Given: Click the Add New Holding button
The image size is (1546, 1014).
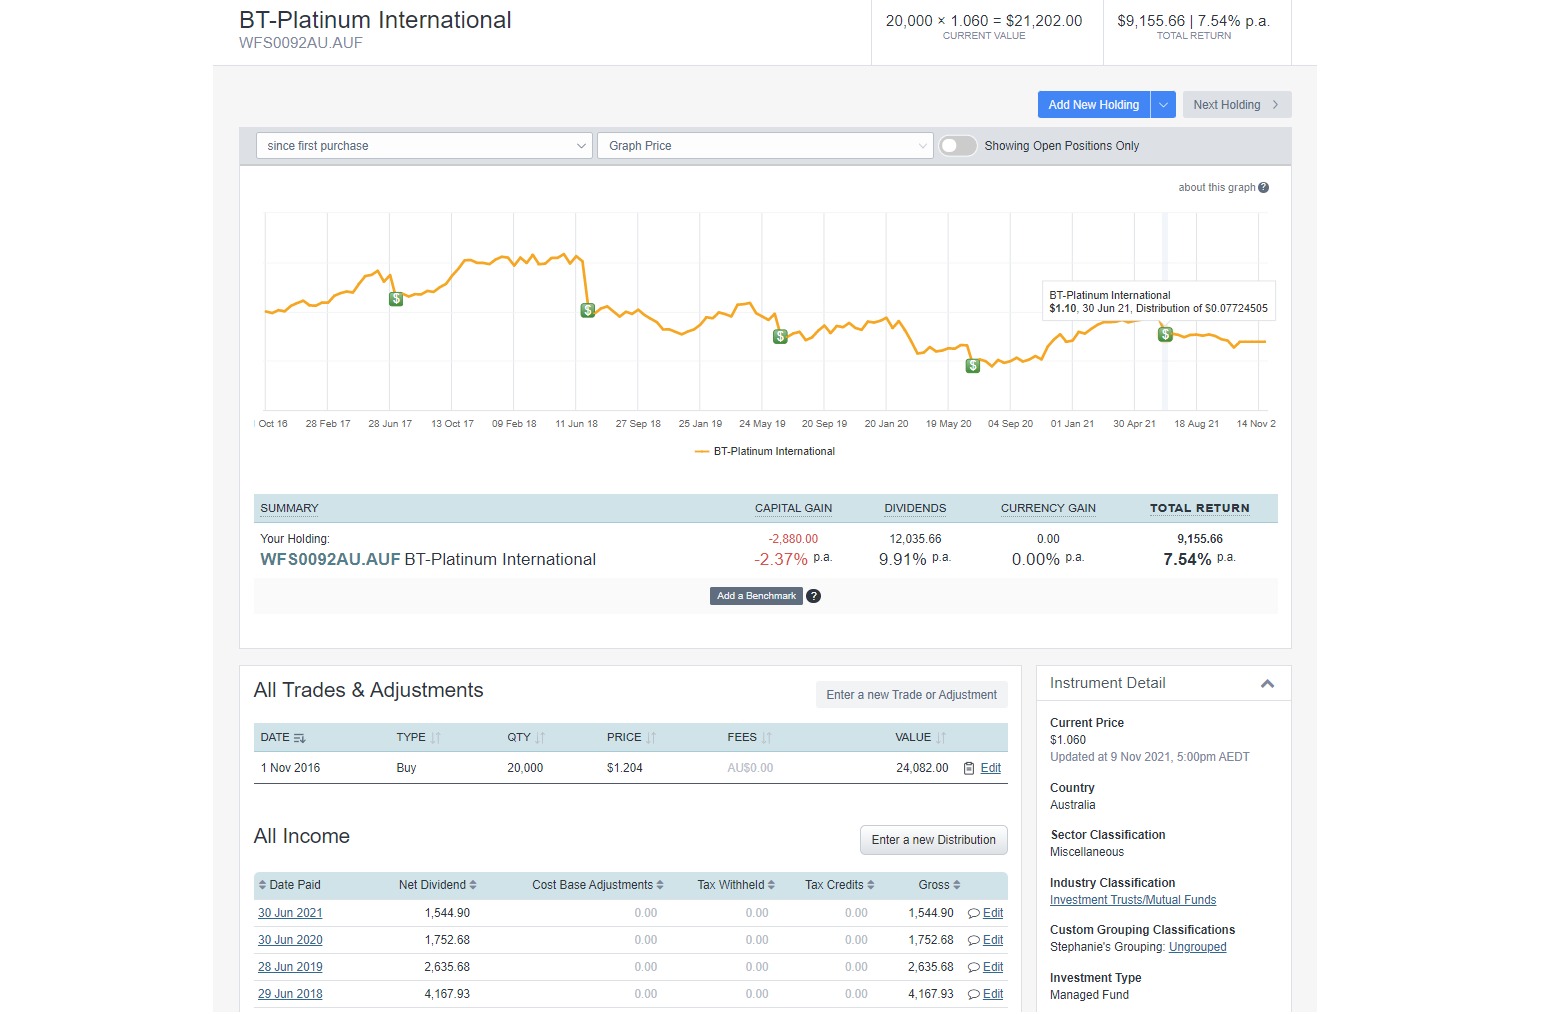Looking at the screenshot, I should pyautogui.click(x=1094, y=105).
